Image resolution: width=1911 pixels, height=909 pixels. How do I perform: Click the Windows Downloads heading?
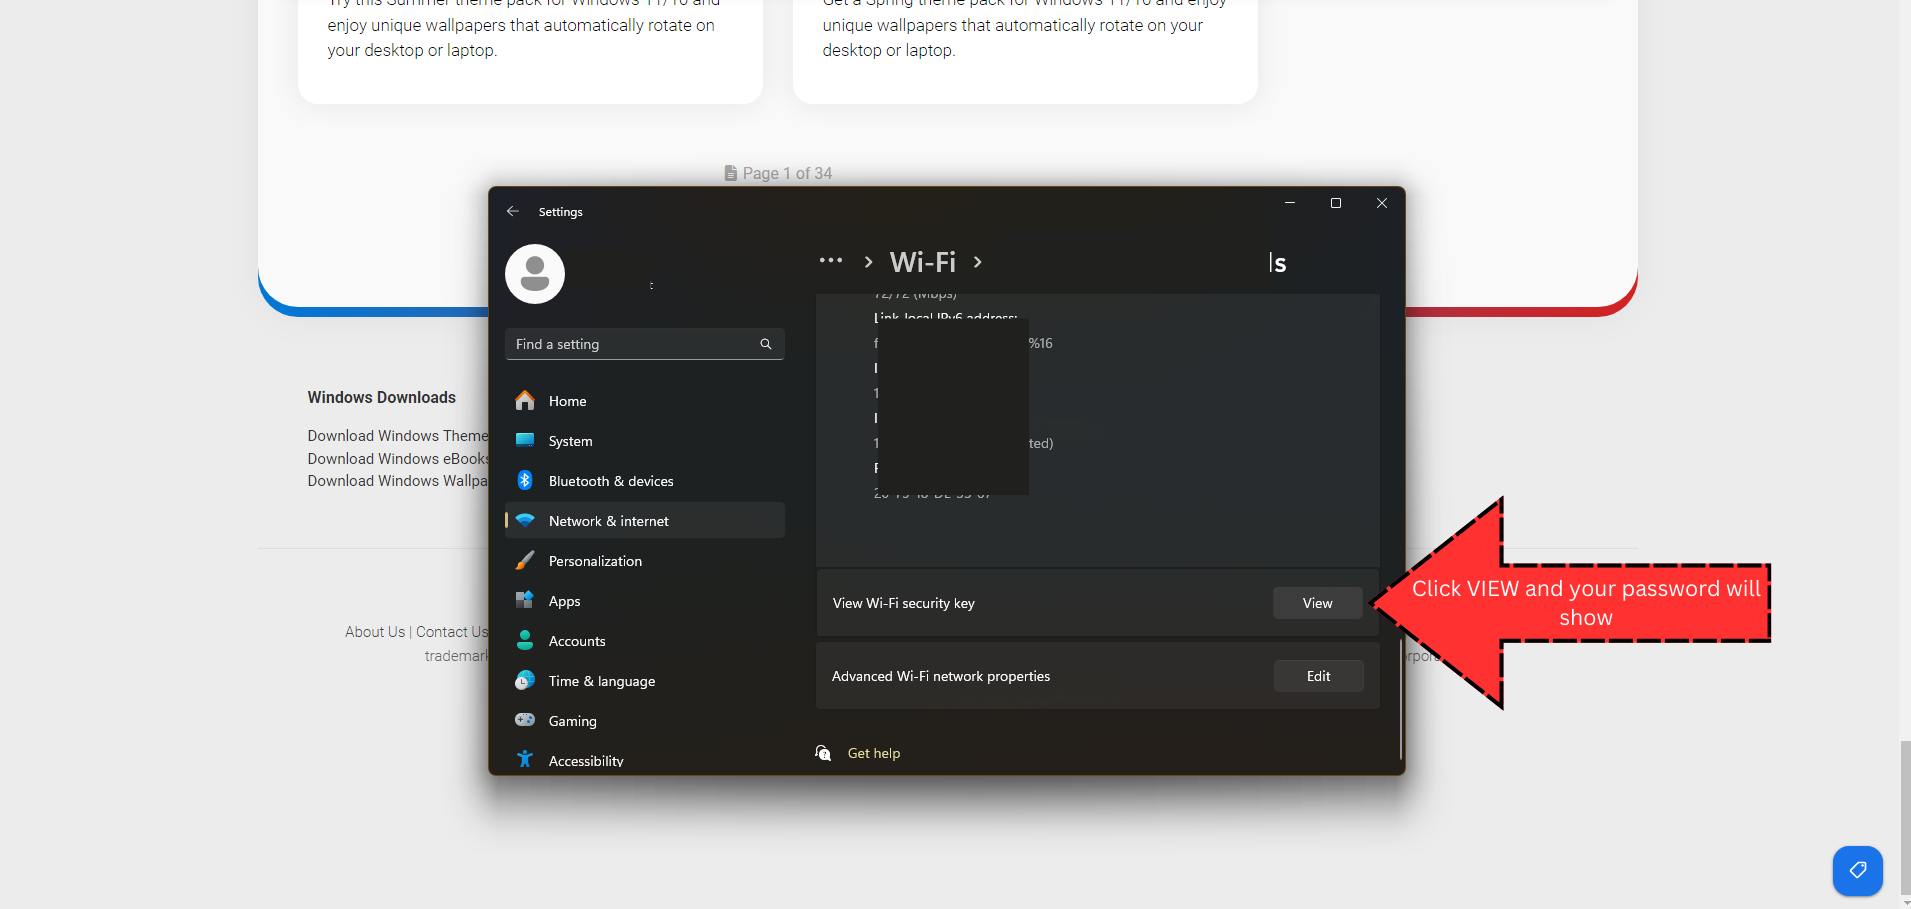pos(382,397)
